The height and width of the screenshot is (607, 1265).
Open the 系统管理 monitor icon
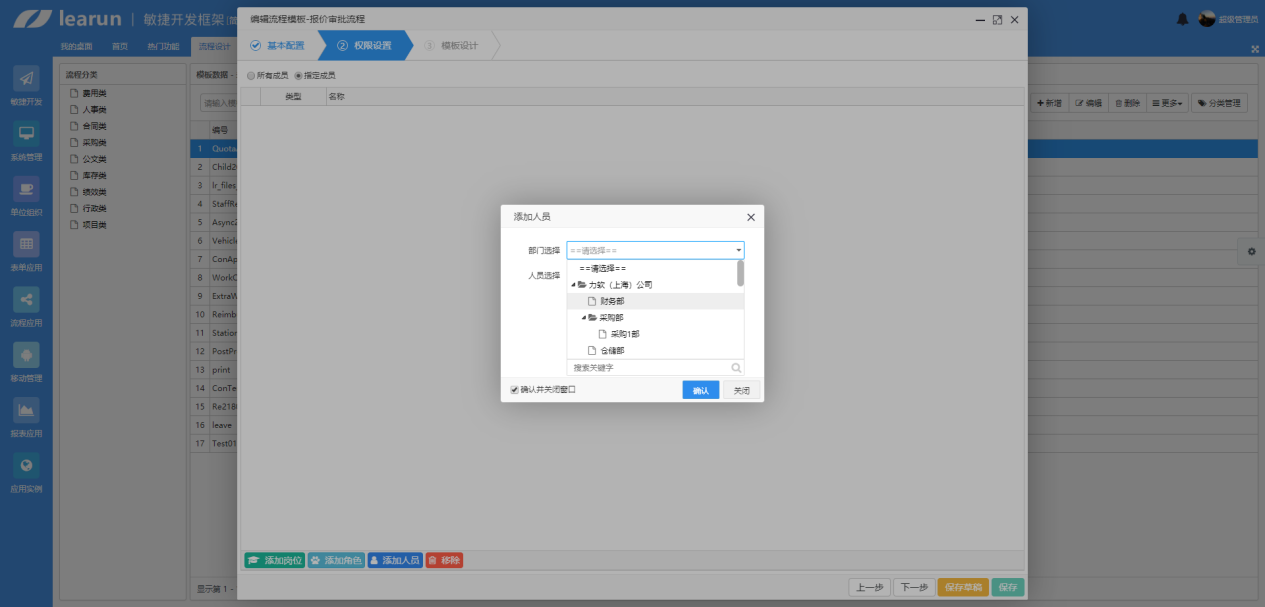click(26, 133)
